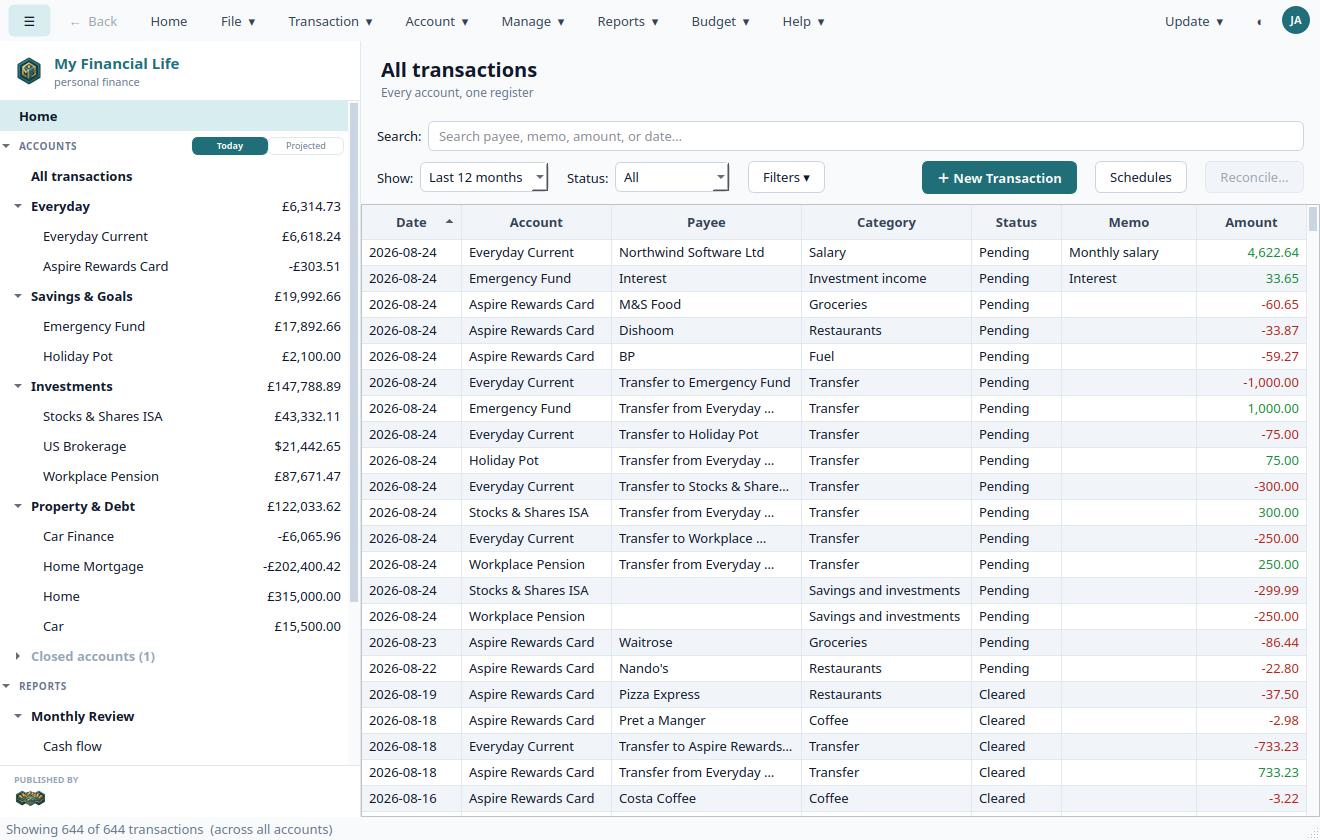Image resolution: width=1320 pixels, height=840 pixels.
Task: Open the Filters dropdown button
Action: (x=786, y=177)
